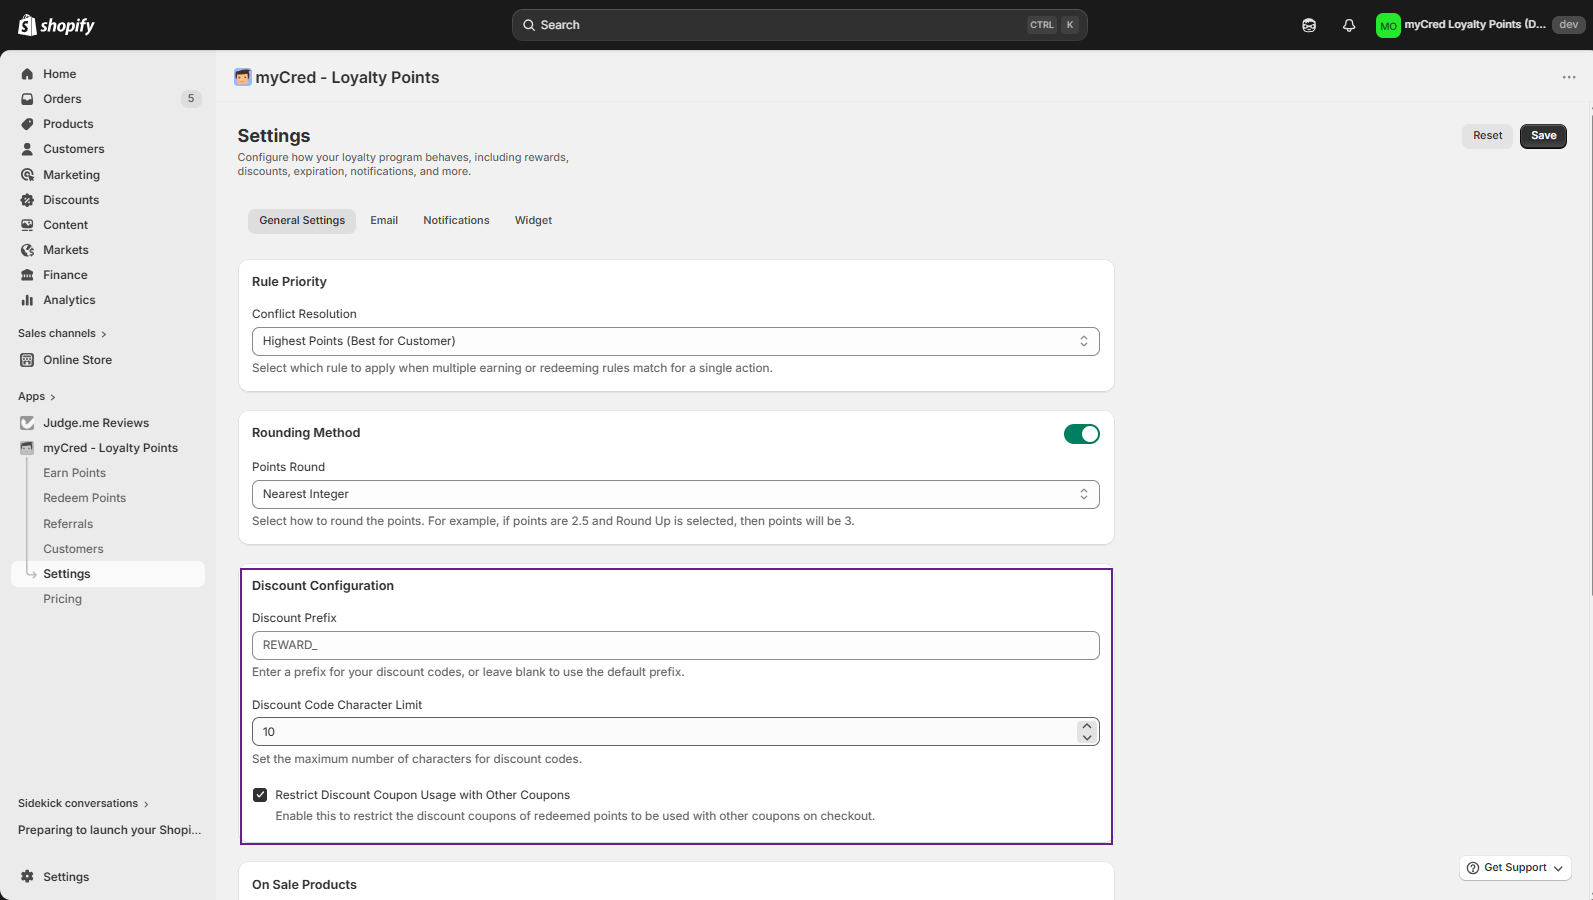Viewport: 1593px width, 900px height.
Task: Uncheck Restrict Discount Coupon Usage checkbox
Action: (x=260, y=795)
